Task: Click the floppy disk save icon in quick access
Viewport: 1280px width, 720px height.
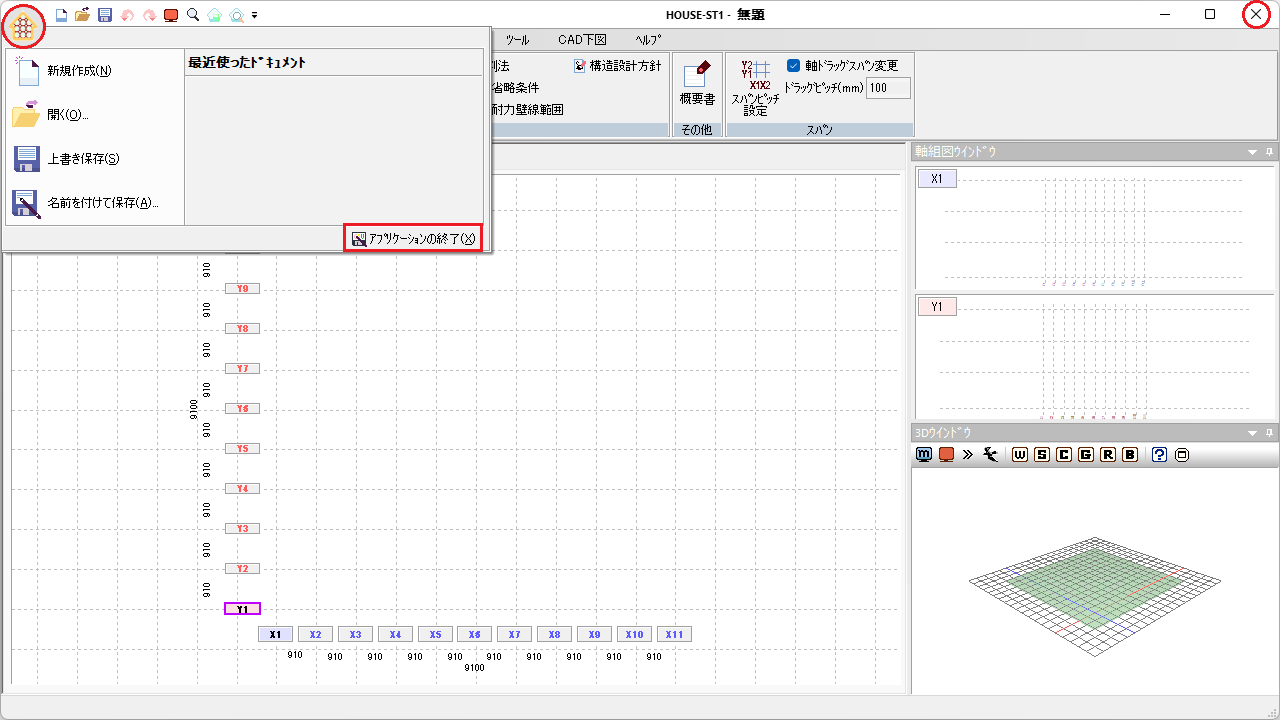Action: 105,15
